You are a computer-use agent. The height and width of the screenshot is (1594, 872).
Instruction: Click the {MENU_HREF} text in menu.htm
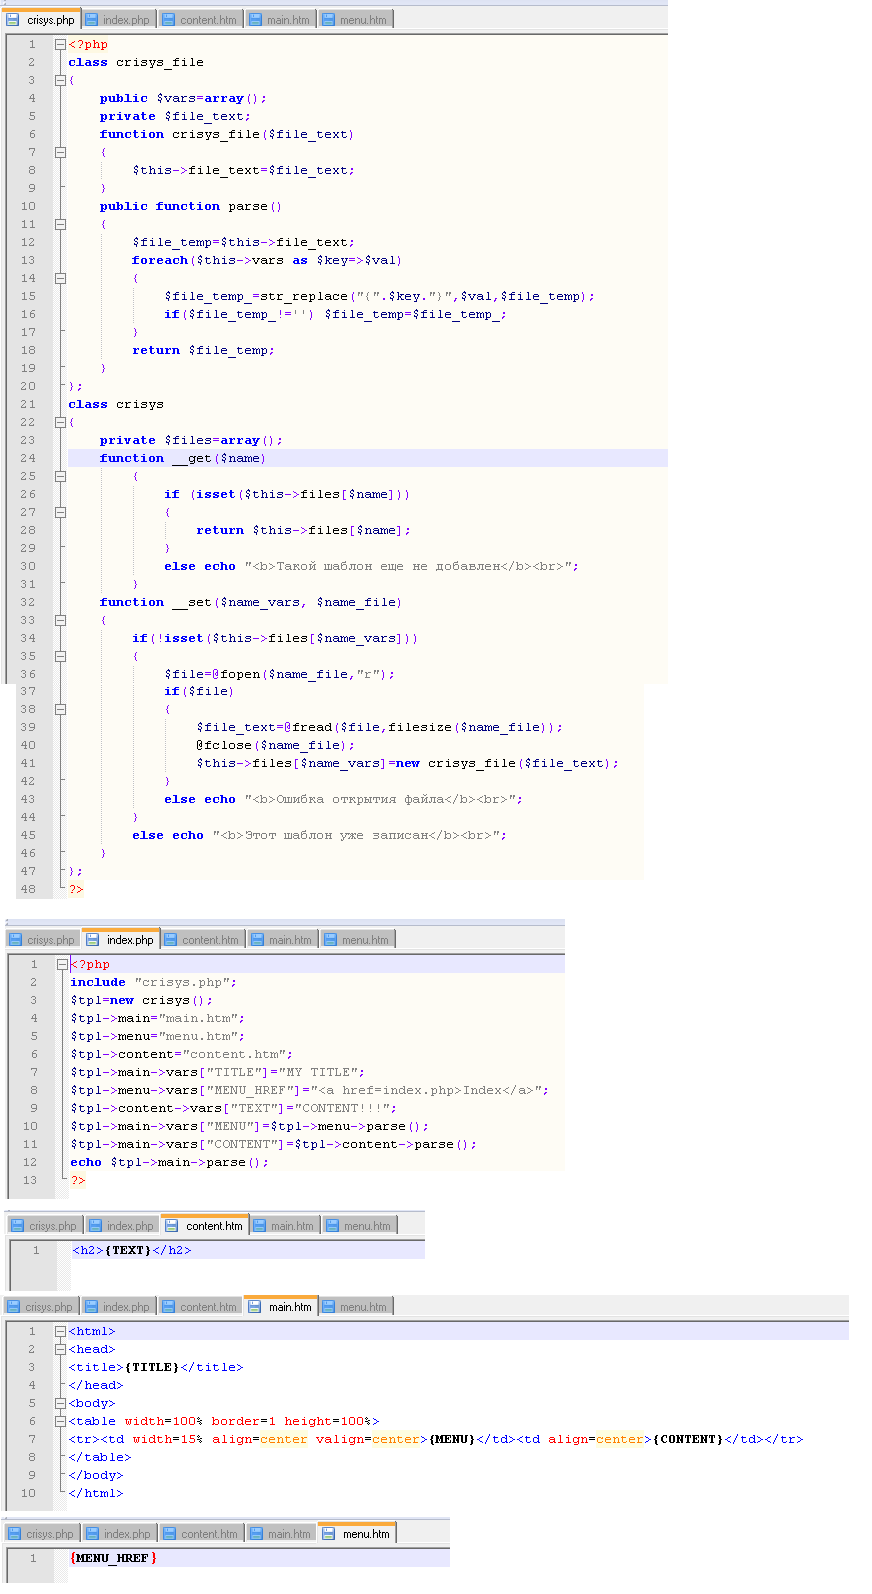click(x=113, y=1558)
